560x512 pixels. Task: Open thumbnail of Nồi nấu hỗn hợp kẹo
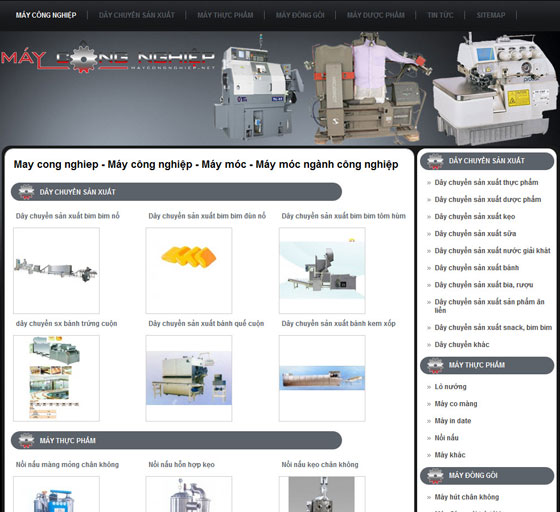coord(189,494)
